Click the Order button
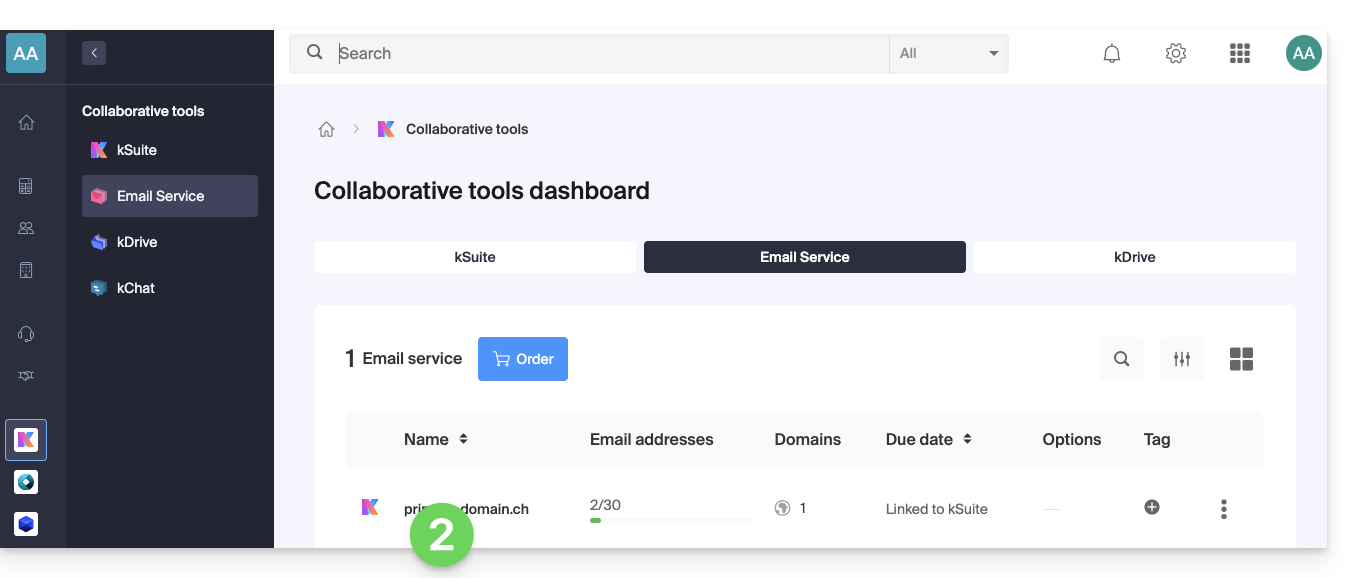Viewport: 1357px width, 578px height. [x=522, y=359]
